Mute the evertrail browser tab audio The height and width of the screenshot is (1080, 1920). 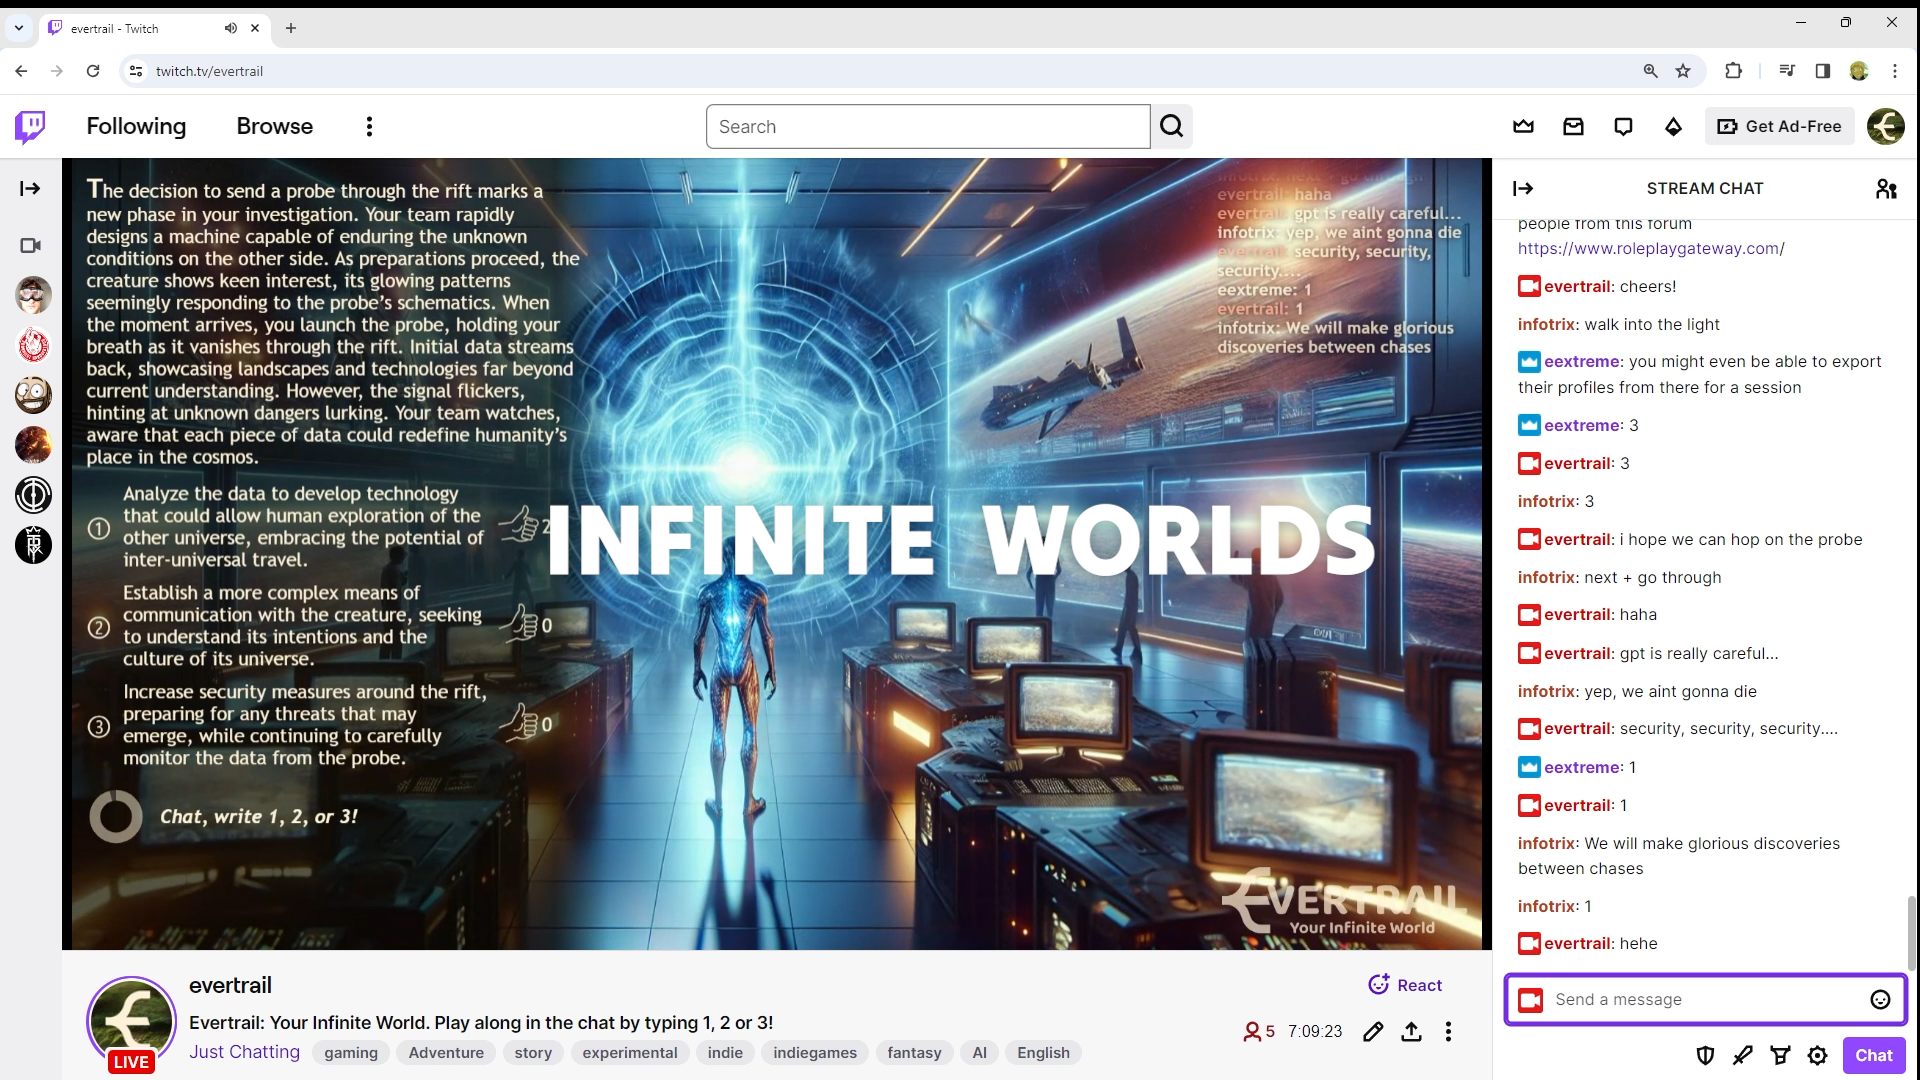tap(231, 28)
